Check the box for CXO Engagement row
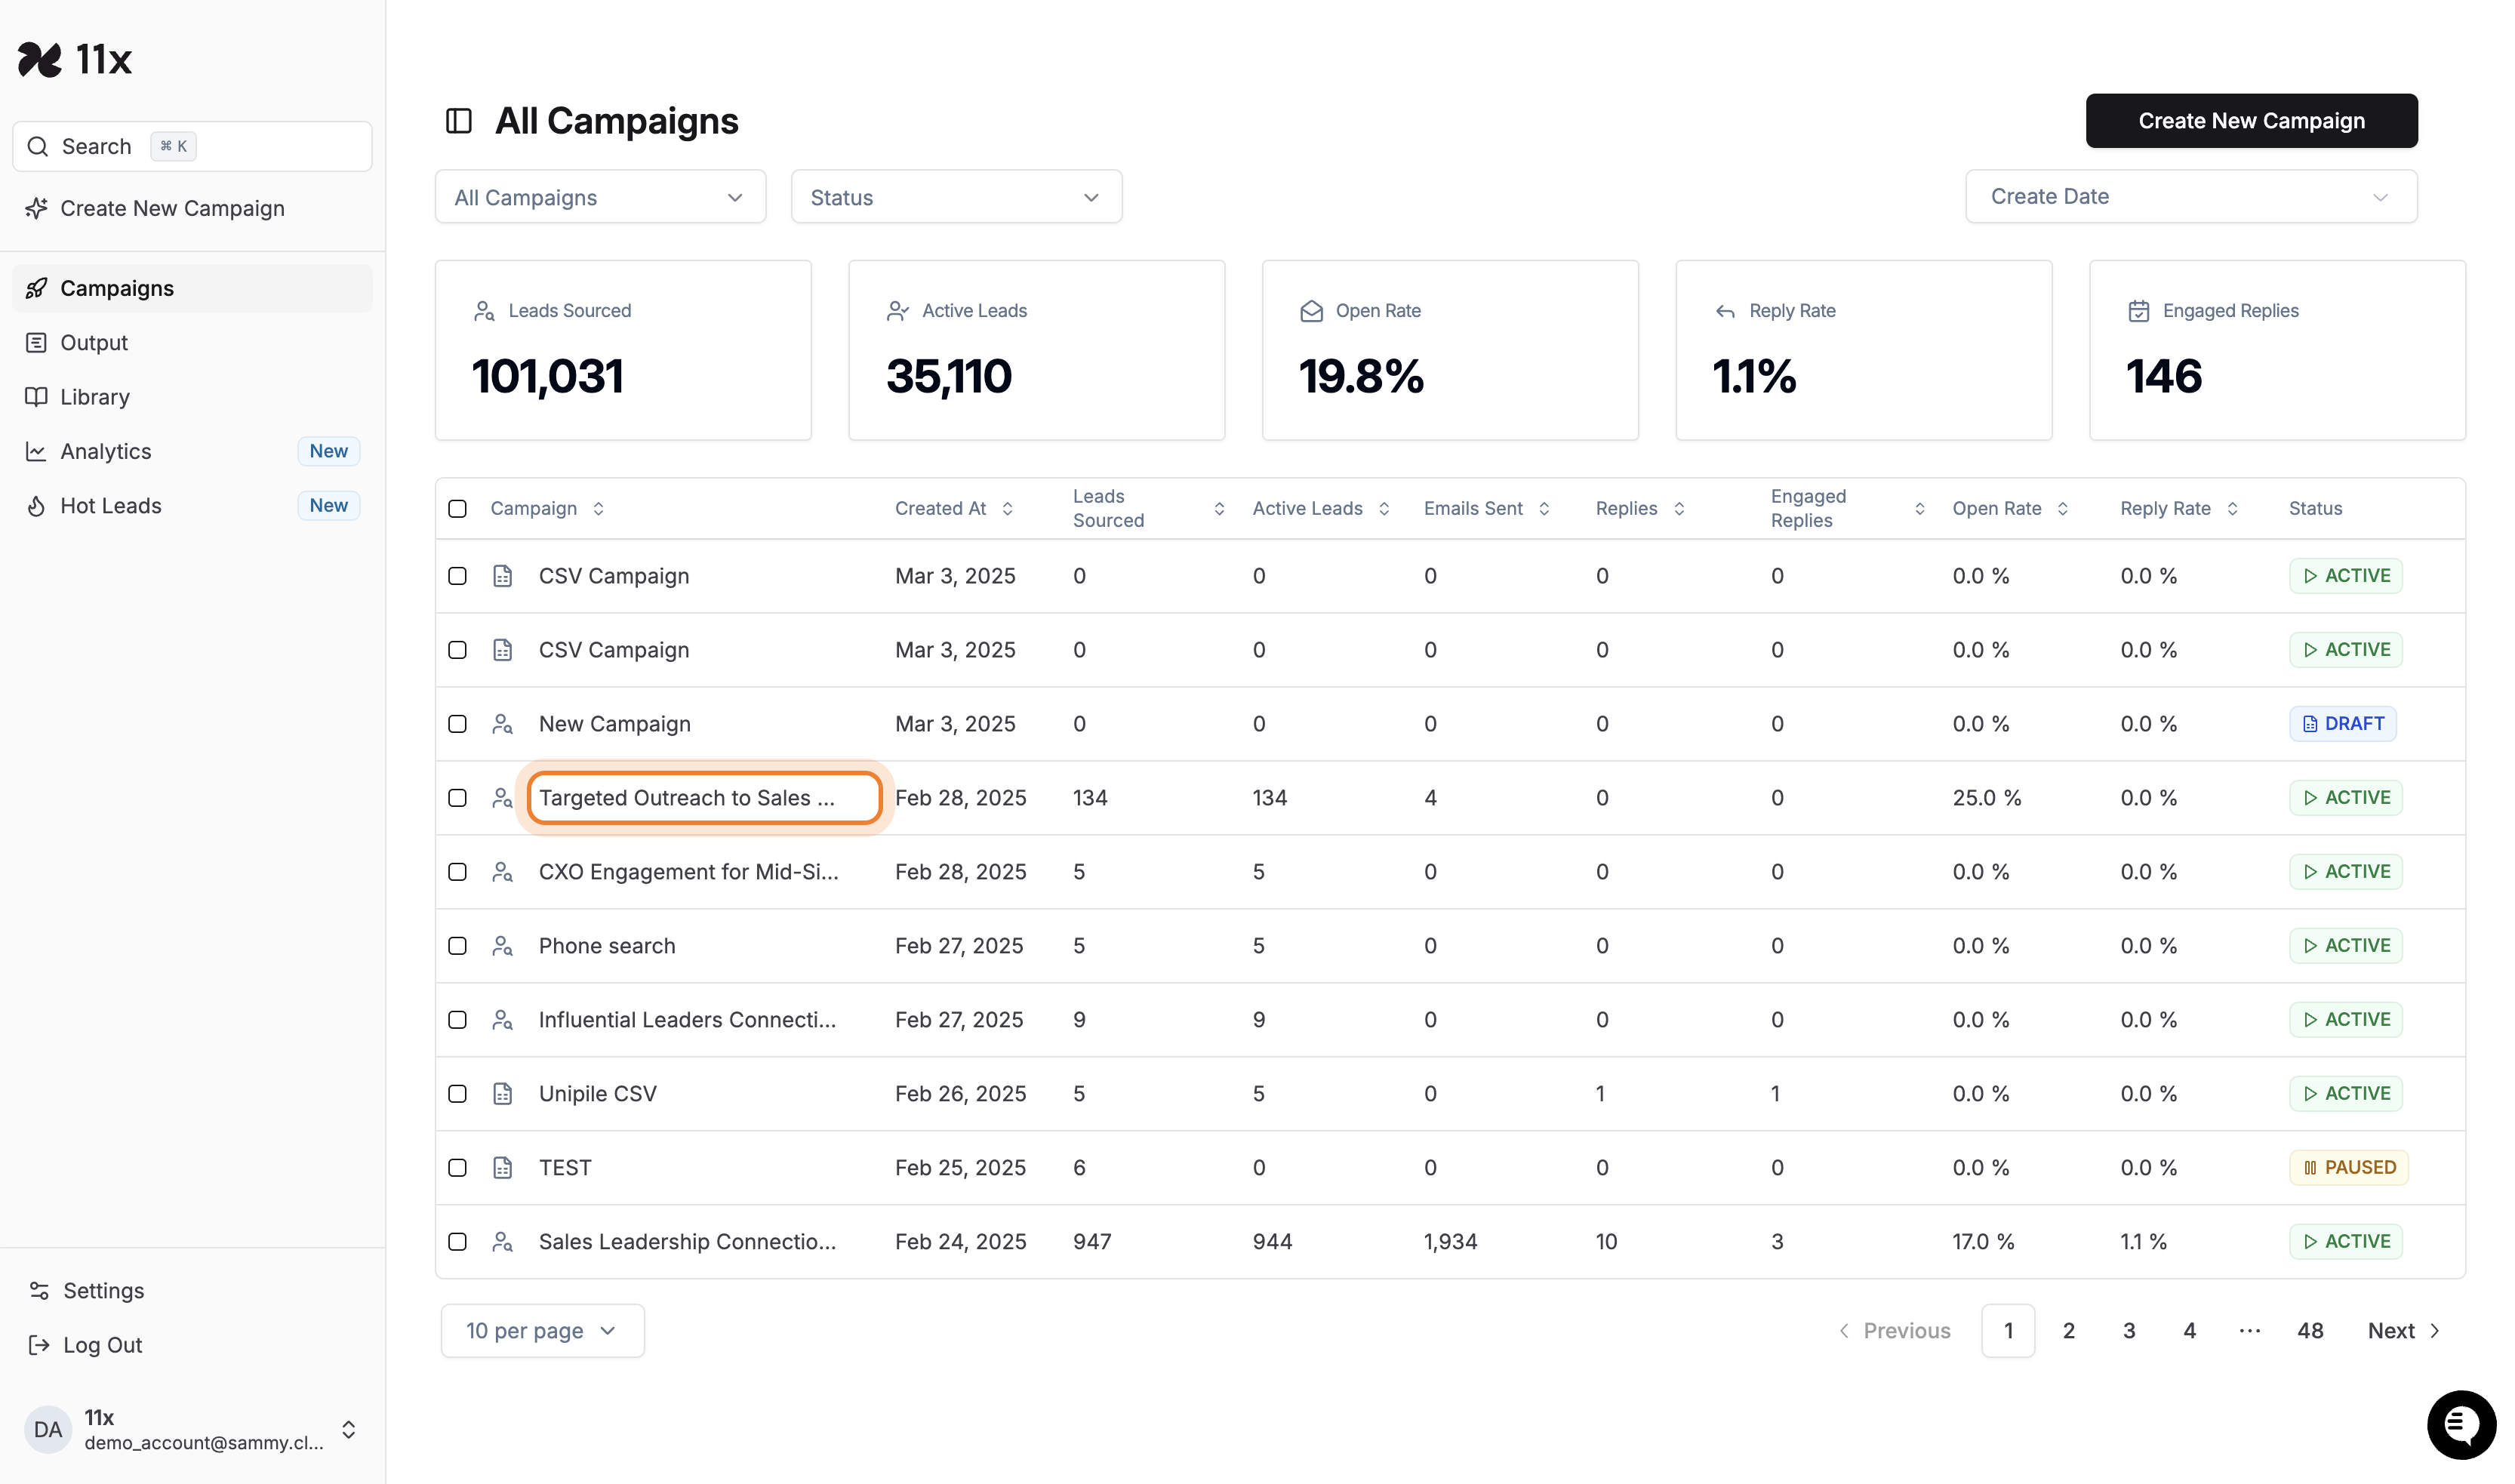The width and height of the screenshot is (2515, 1484). tap(457, 872)
